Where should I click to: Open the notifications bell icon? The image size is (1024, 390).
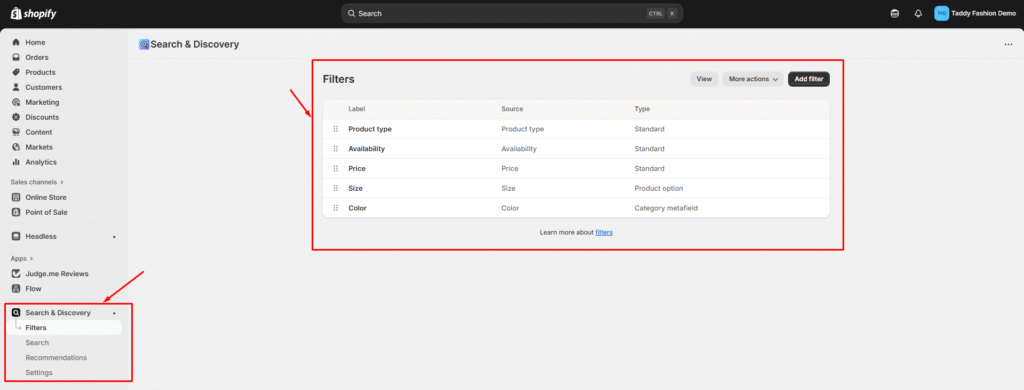tap(918, 14)
